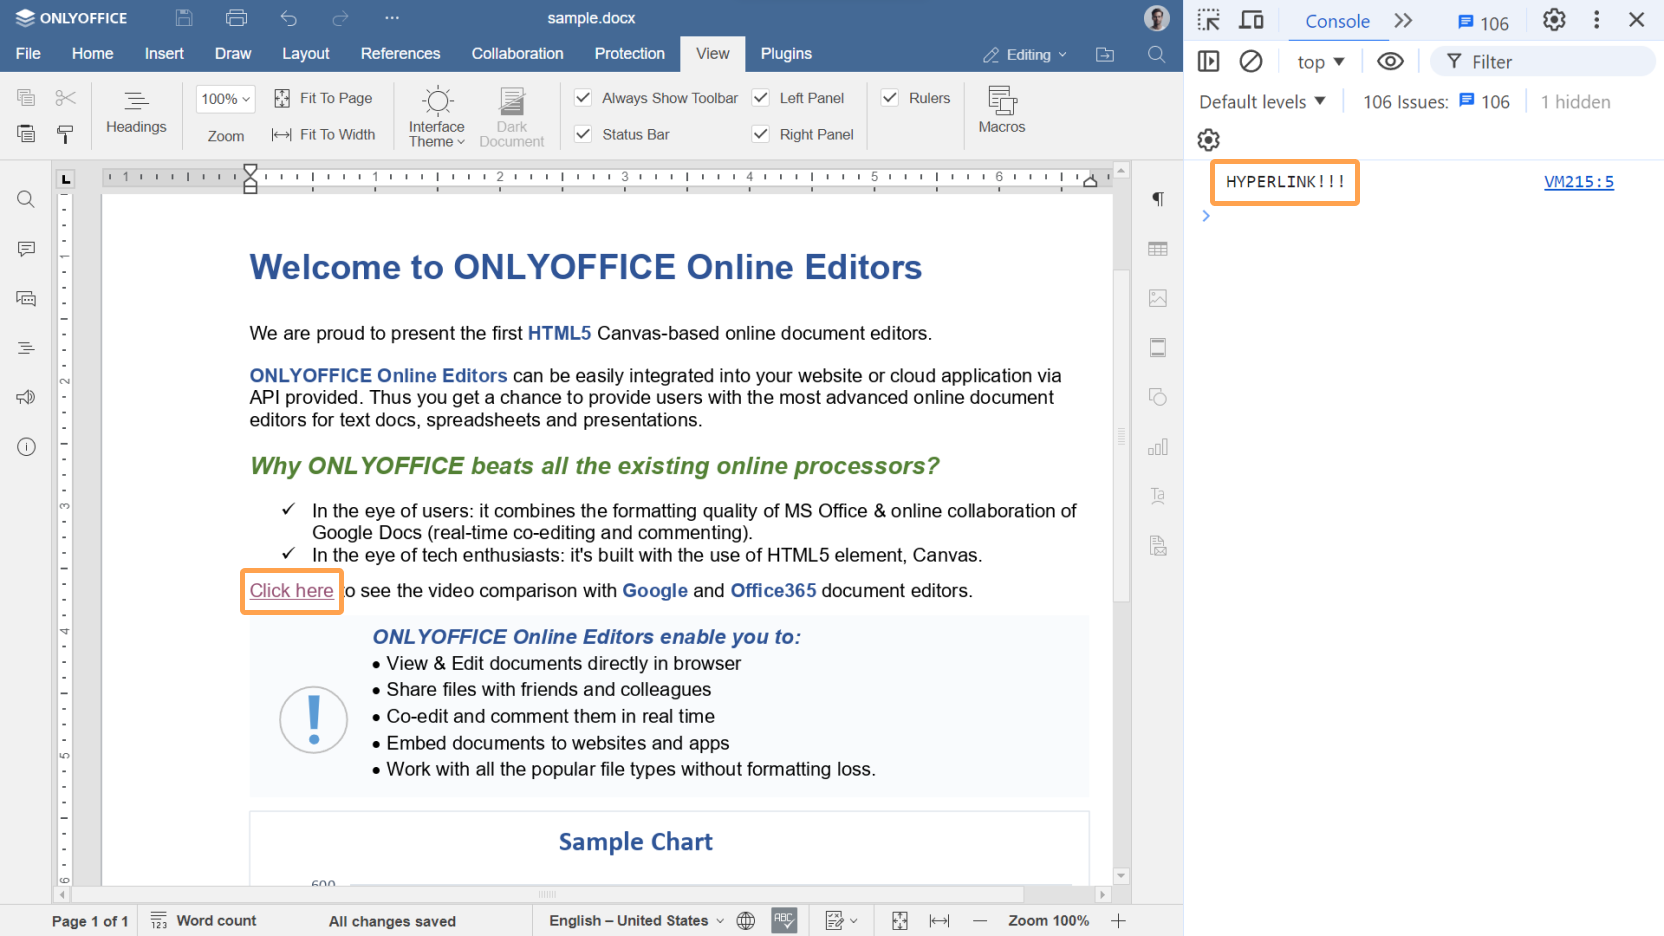Undo the last action
The image size is (1664, 936).
coord(289,18)
